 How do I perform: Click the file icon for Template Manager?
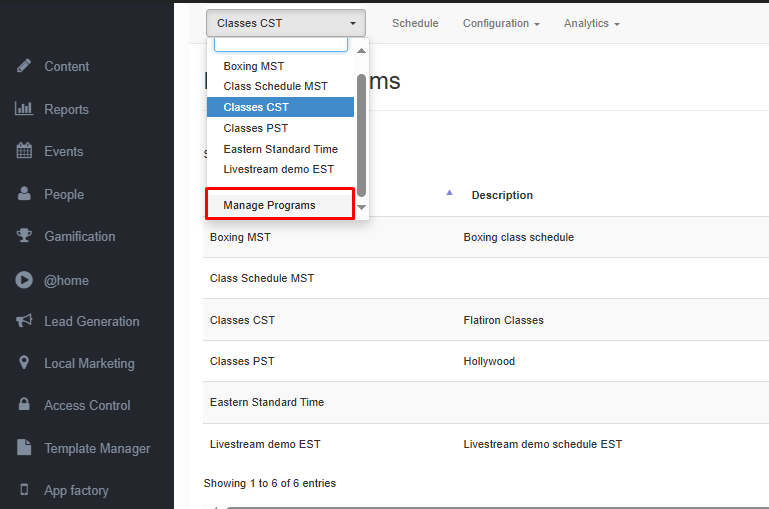[x=24, y=448]
